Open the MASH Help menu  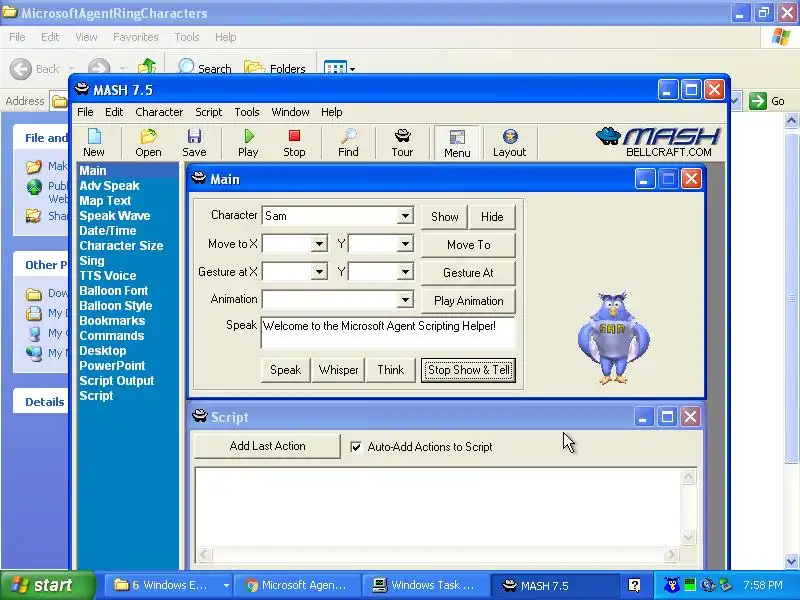(x=332, y=112)
